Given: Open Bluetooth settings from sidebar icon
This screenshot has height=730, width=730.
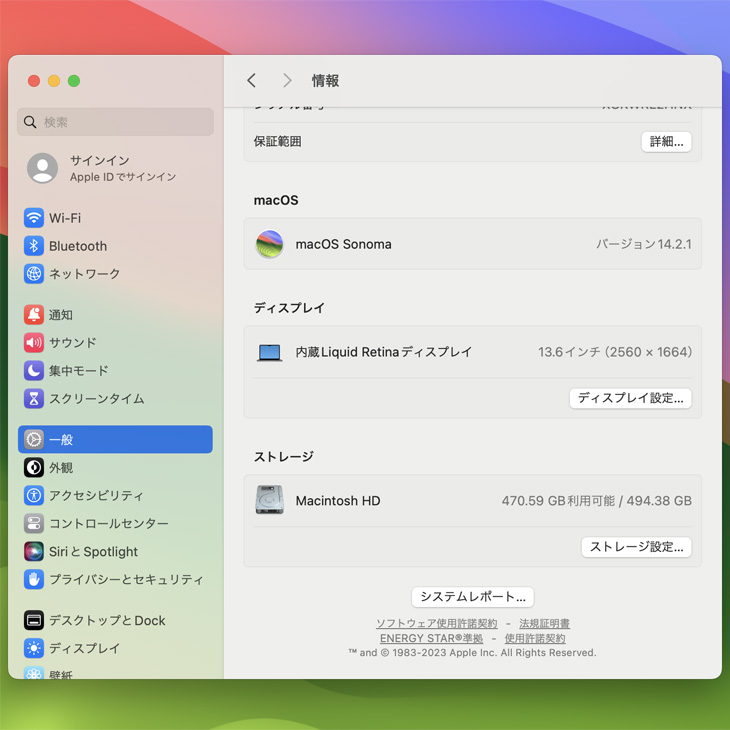Looking at the screenshot, I should [x=34, y=246].
